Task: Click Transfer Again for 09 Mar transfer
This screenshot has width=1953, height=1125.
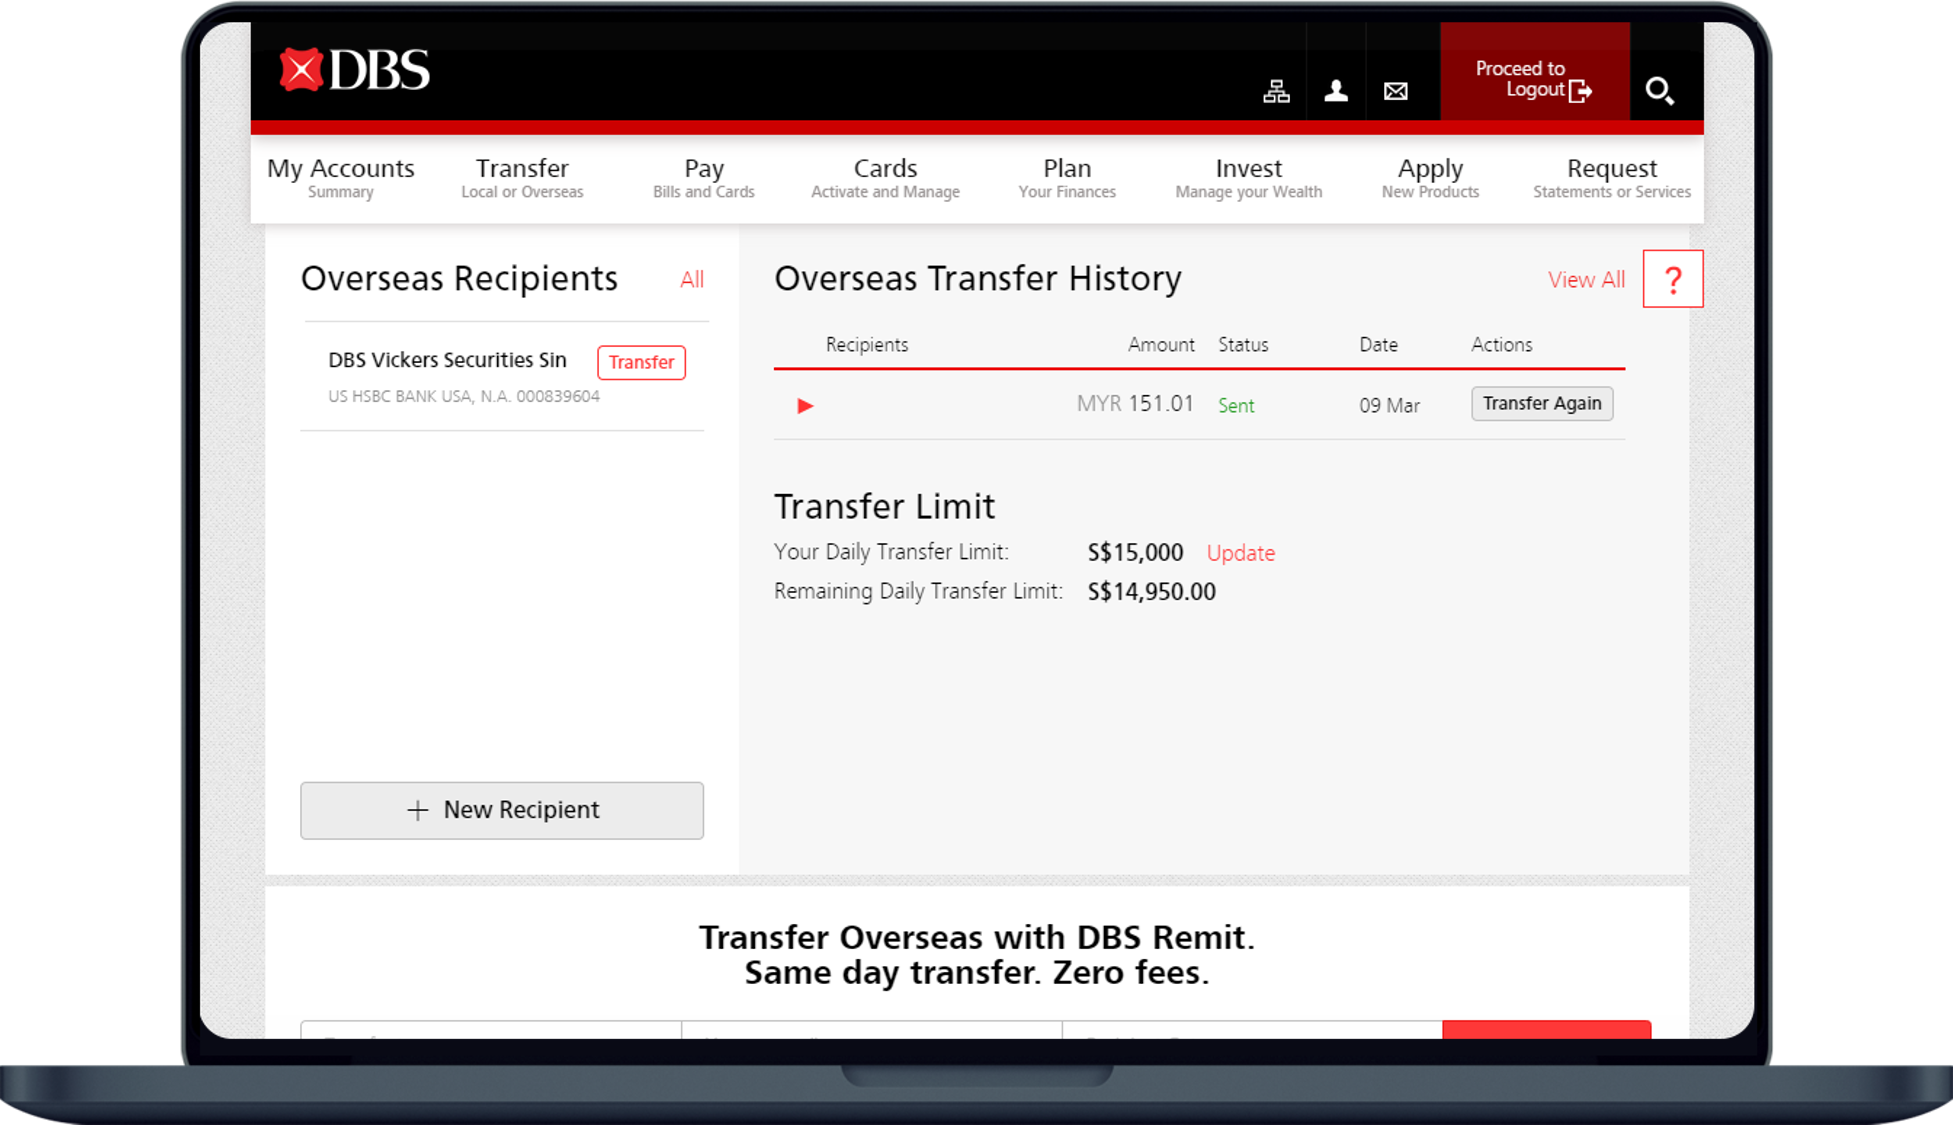Action: tap(1542, 404)
